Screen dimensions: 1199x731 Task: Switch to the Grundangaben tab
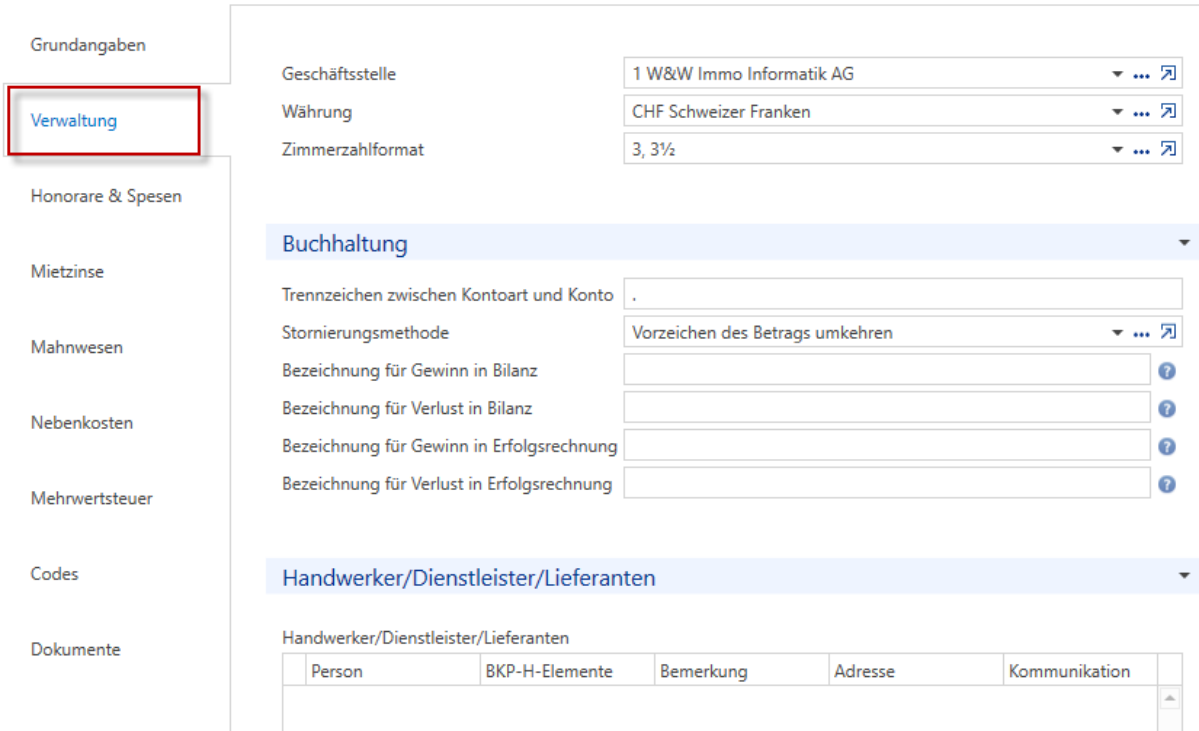pos(88,45)
